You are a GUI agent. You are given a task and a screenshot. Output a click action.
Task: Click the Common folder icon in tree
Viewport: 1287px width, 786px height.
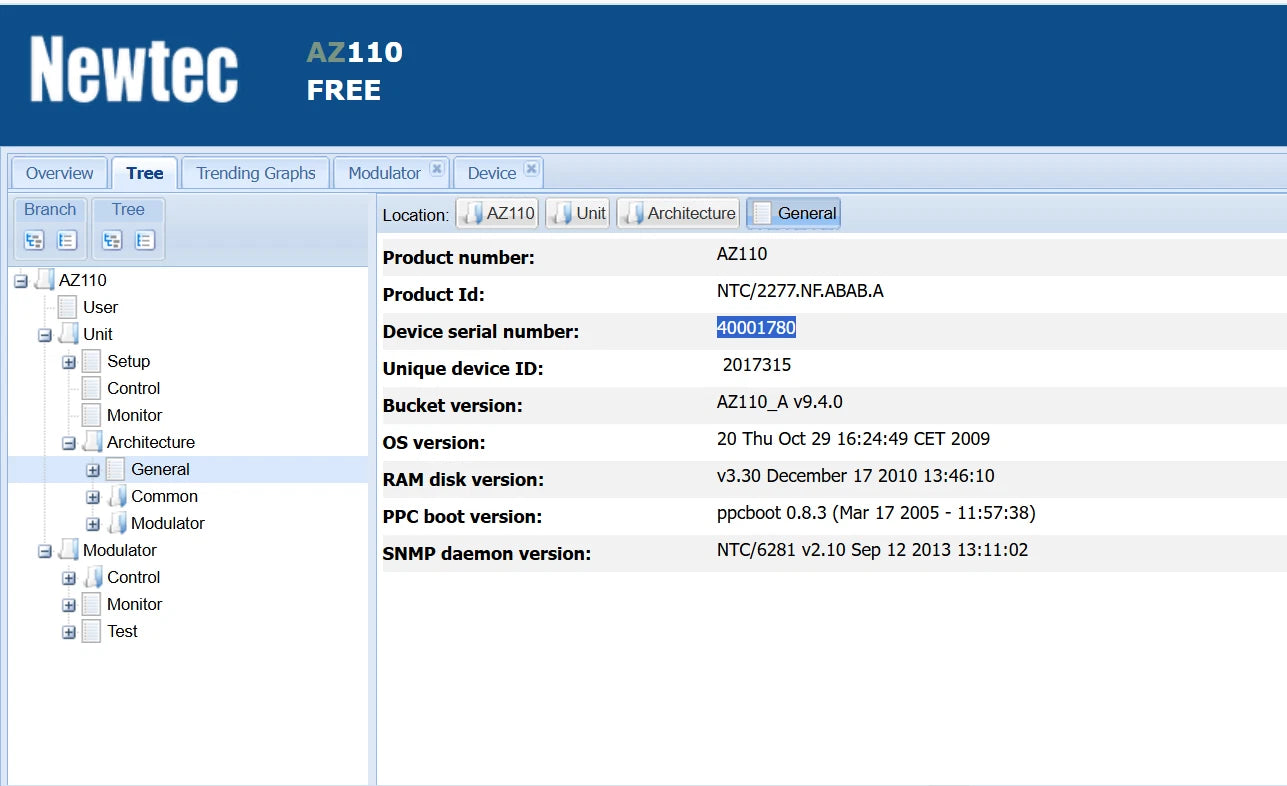[116, 496]
